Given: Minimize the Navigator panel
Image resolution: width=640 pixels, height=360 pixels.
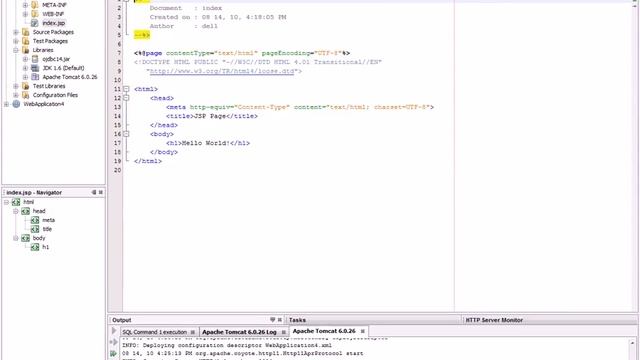Looking at the screenshot, I should point(94,192).
